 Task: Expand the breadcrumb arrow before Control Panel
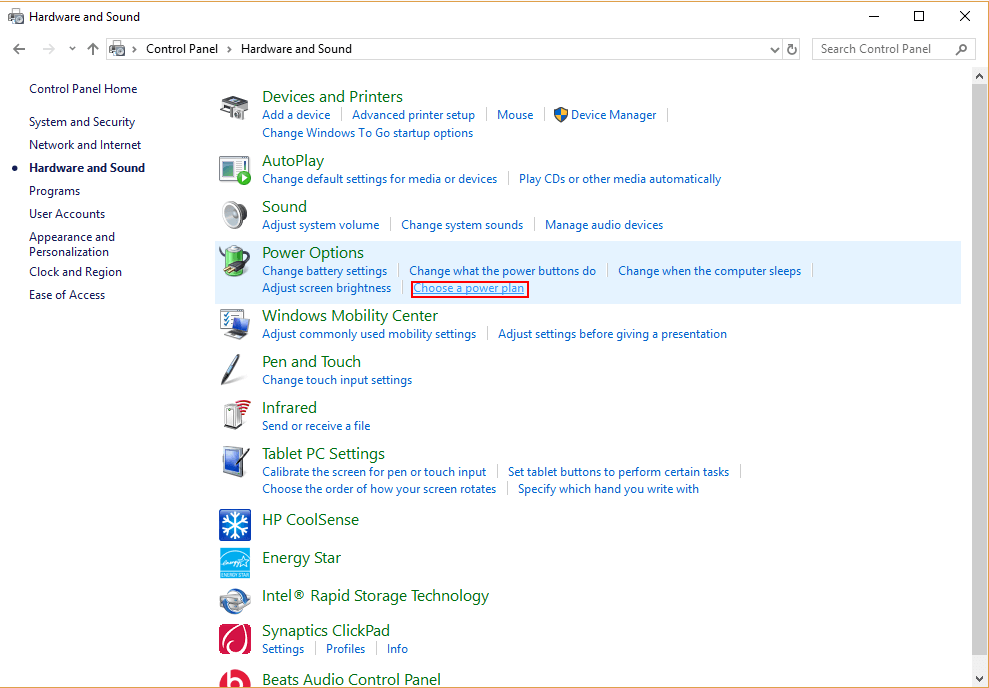pos(134,49)
